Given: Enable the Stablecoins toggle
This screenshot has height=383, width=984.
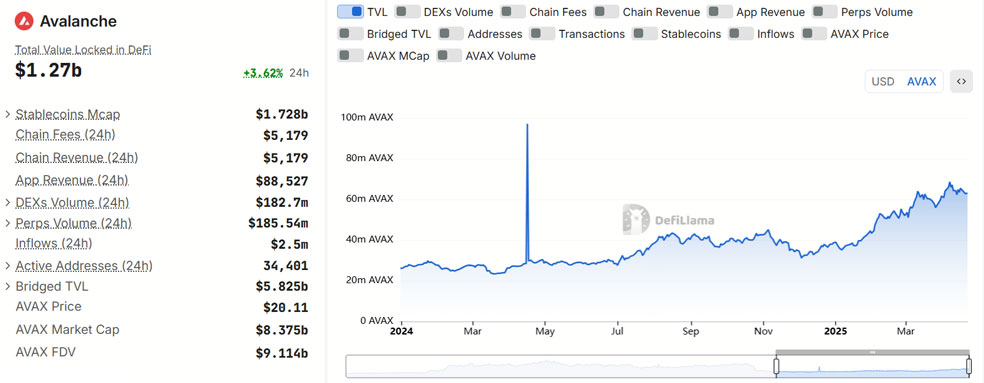Looking at the screenshot, I should (645, 34).
